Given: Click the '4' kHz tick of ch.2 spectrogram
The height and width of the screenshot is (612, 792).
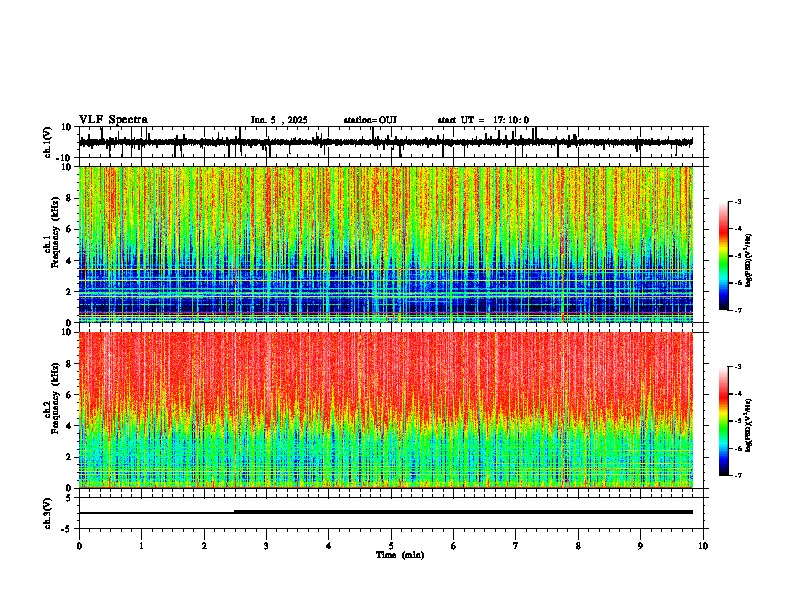Looking at the screenshot, I should click(x=69, y=426).
